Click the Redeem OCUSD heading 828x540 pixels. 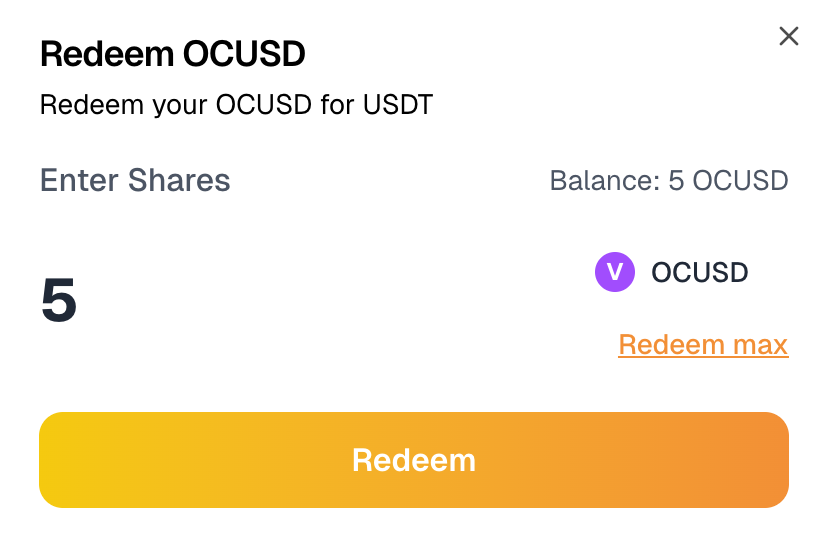point(172,54)
